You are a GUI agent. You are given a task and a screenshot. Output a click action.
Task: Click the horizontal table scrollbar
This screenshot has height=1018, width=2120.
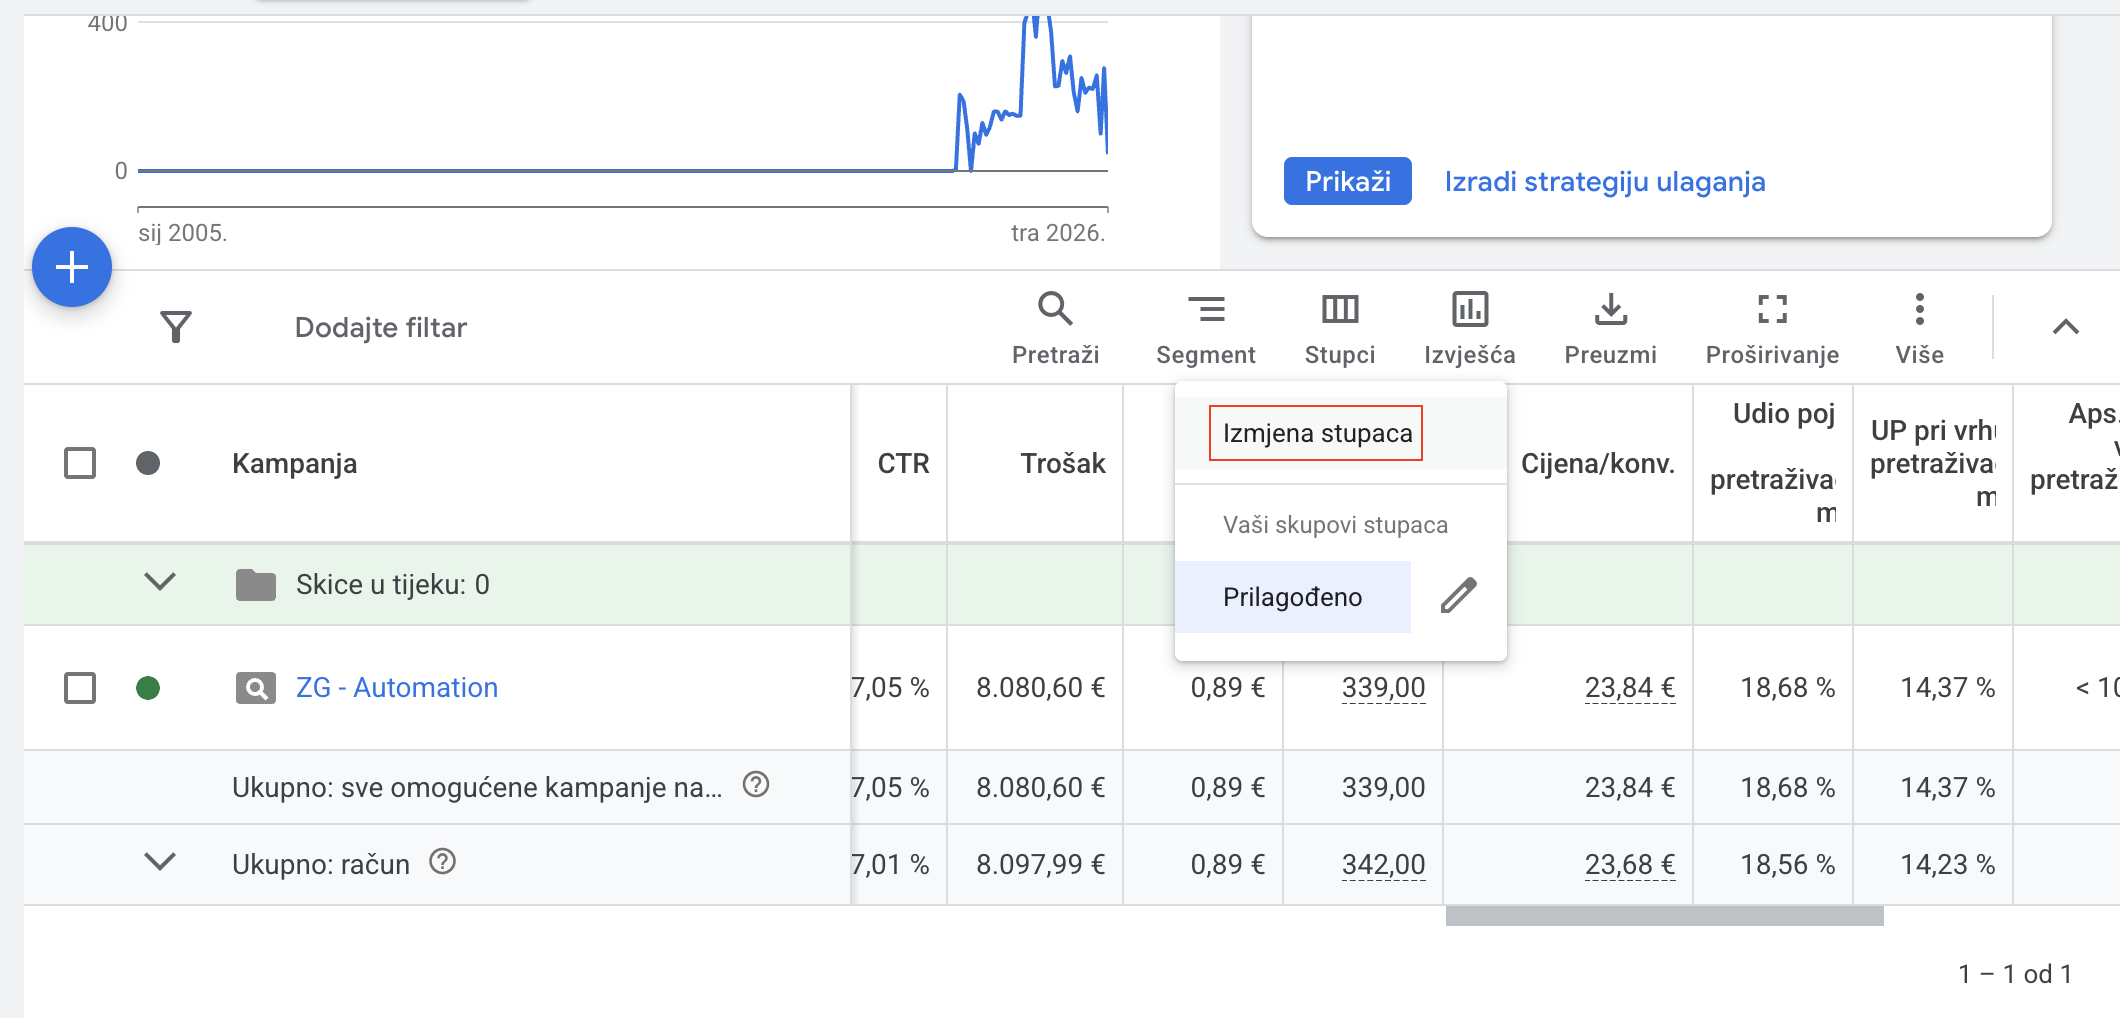pyautogui.click(x=1664, y=916)
